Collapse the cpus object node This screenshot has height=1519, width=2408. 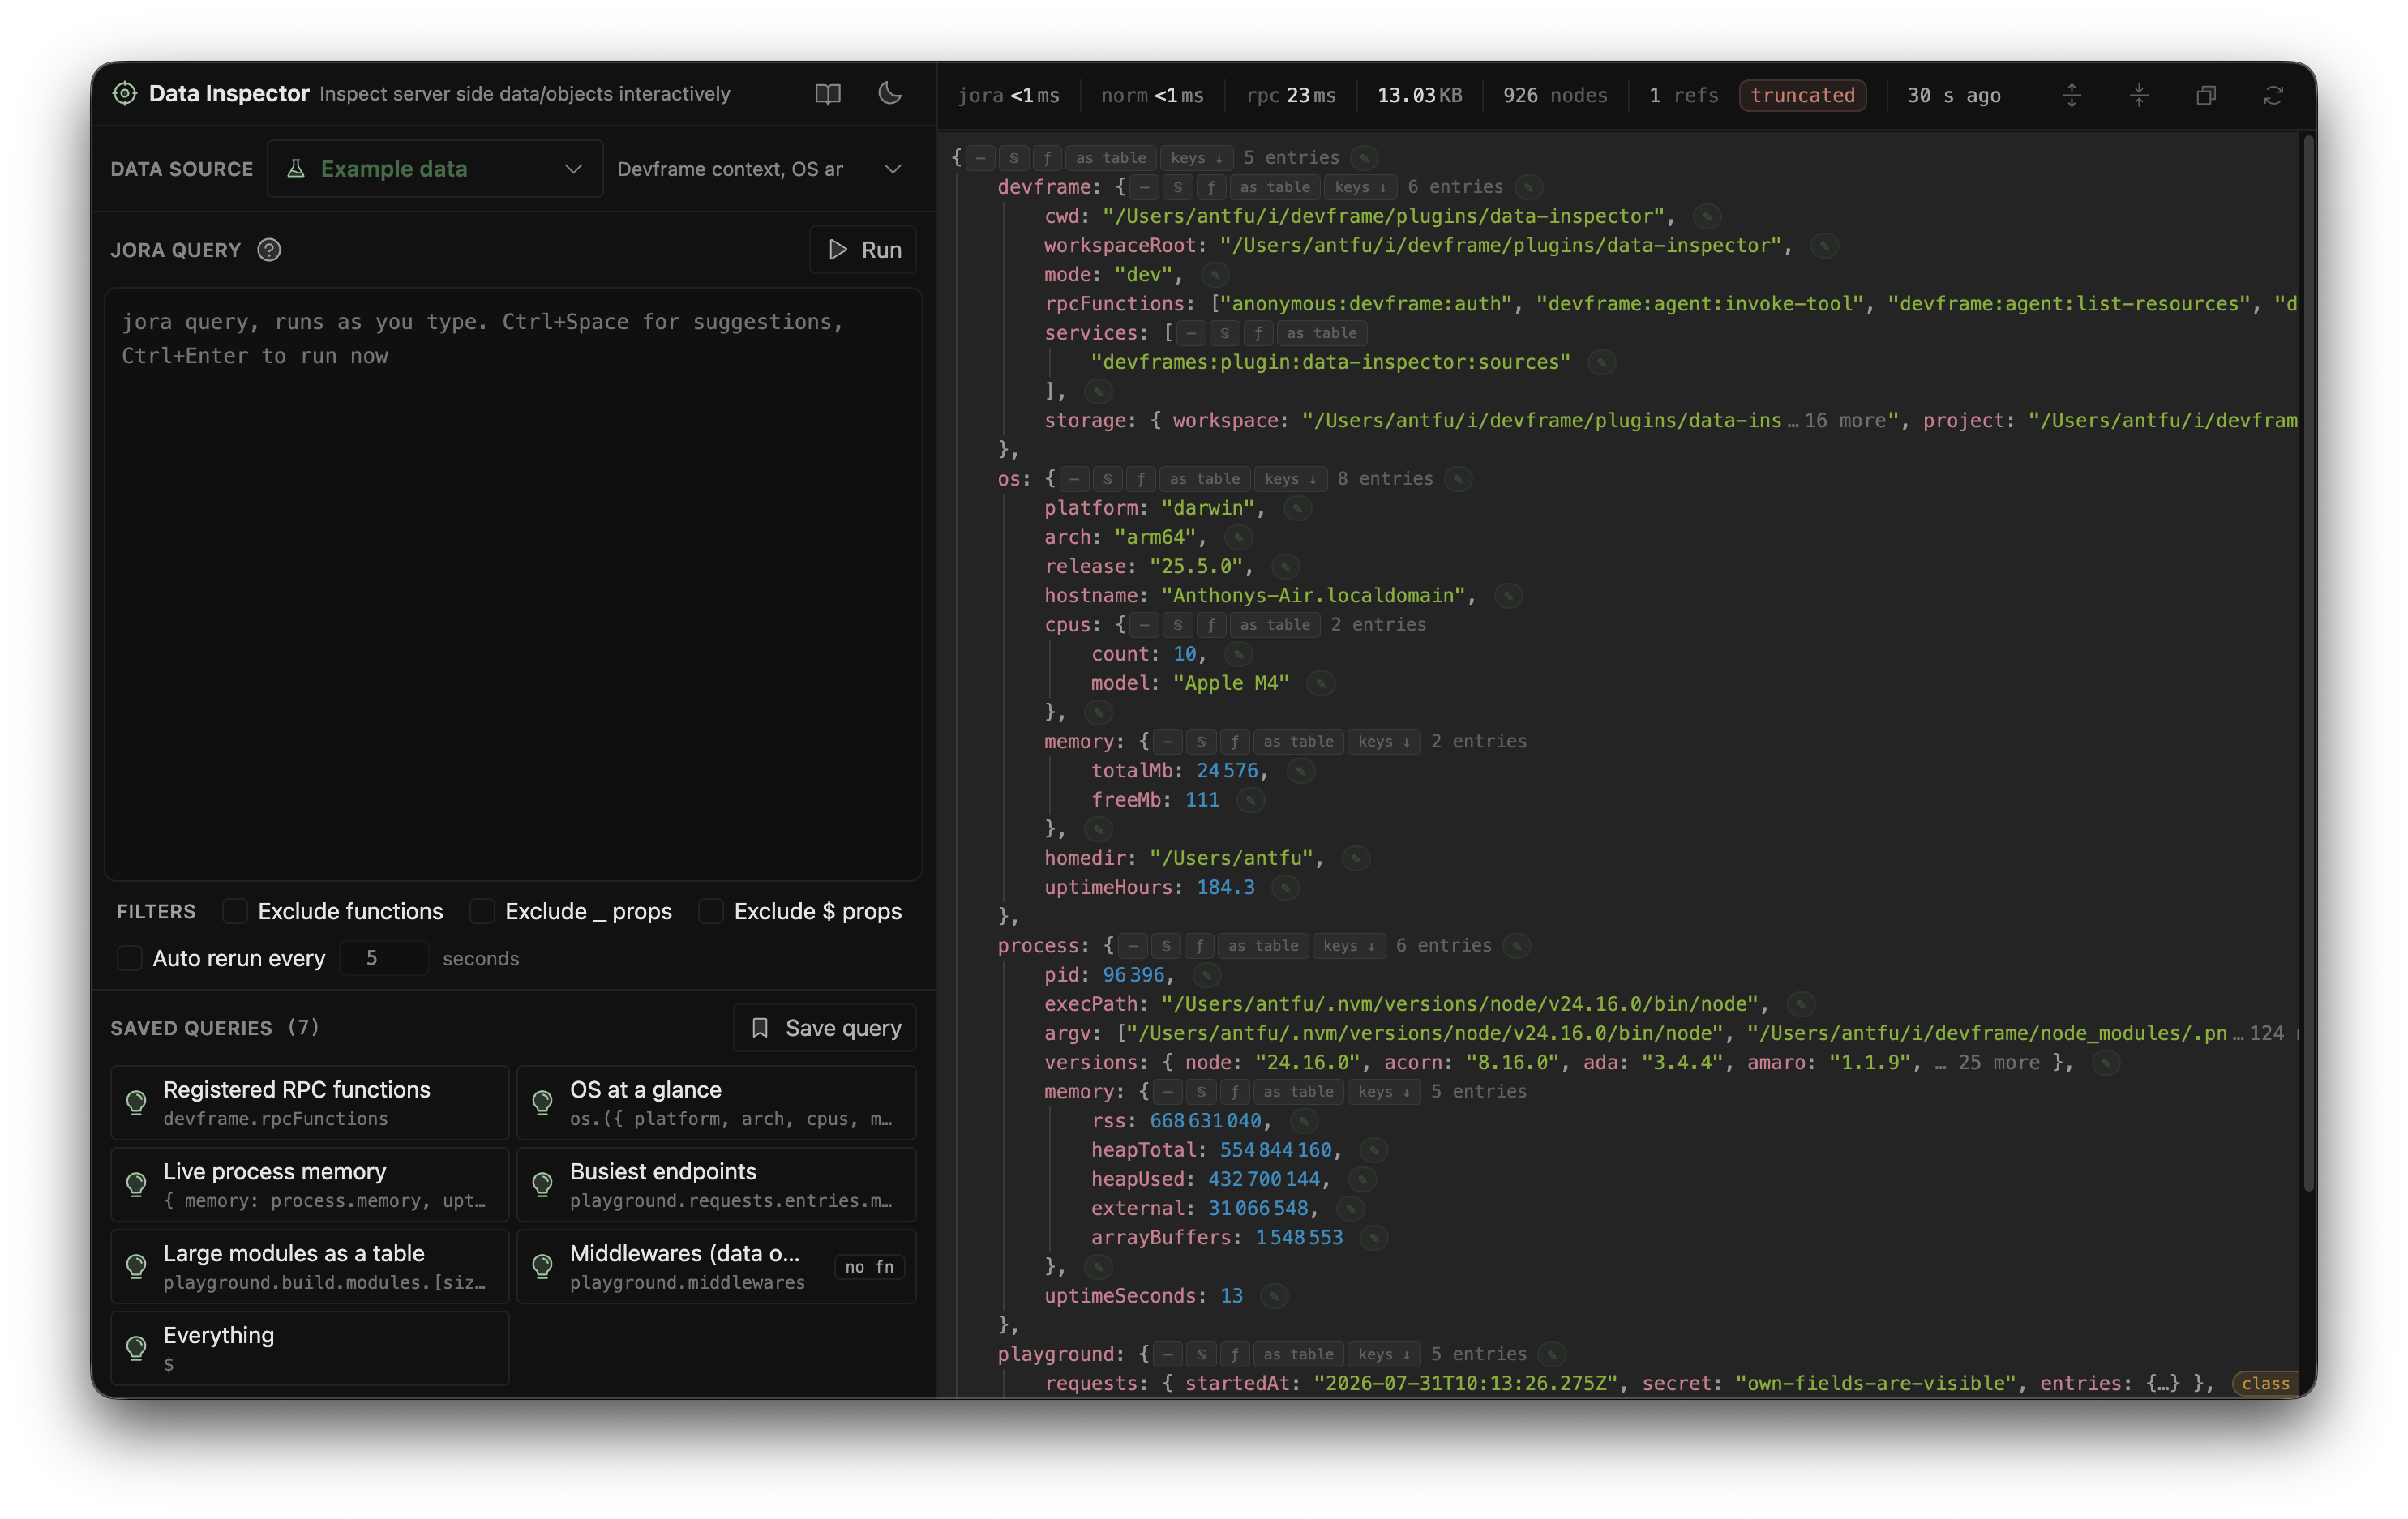1145,625
